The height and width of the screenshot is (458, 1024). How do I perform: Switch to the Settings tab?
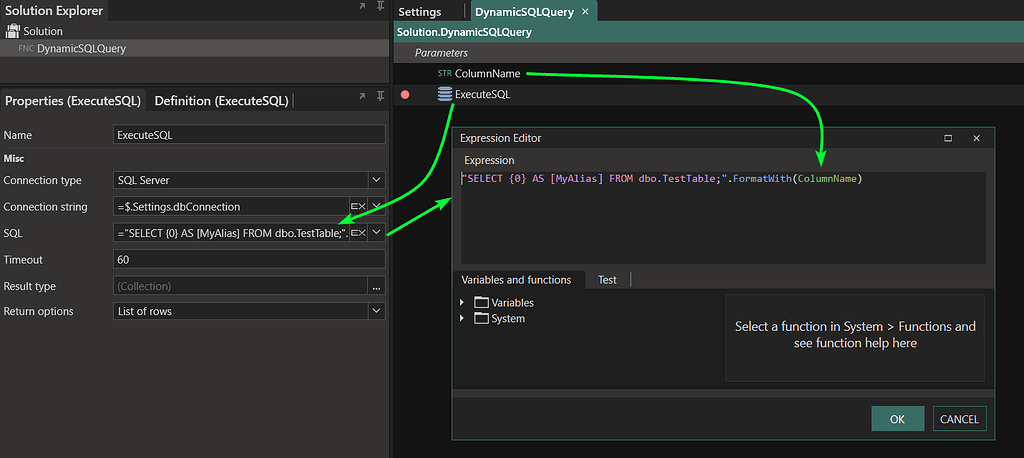click(x=420, y=12)
